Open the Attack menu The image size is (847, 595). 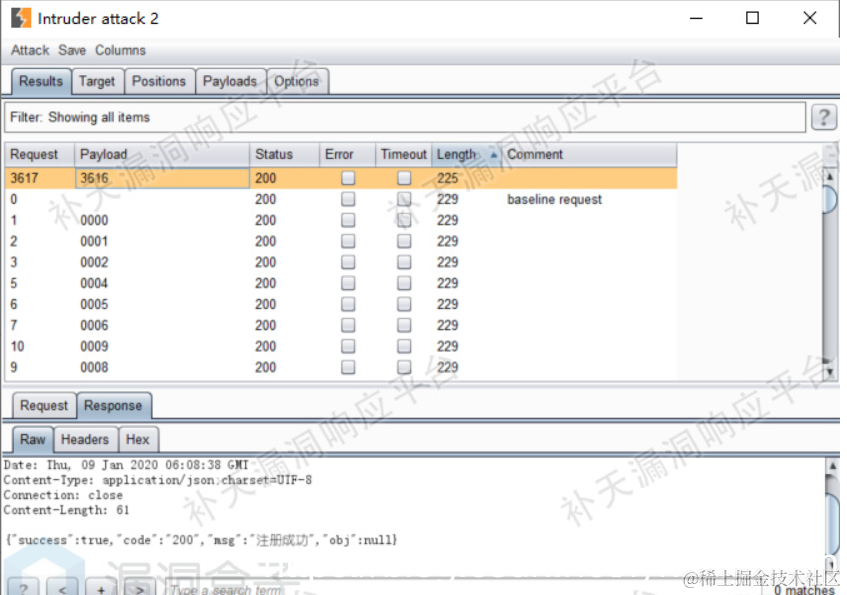pos(30,50)
